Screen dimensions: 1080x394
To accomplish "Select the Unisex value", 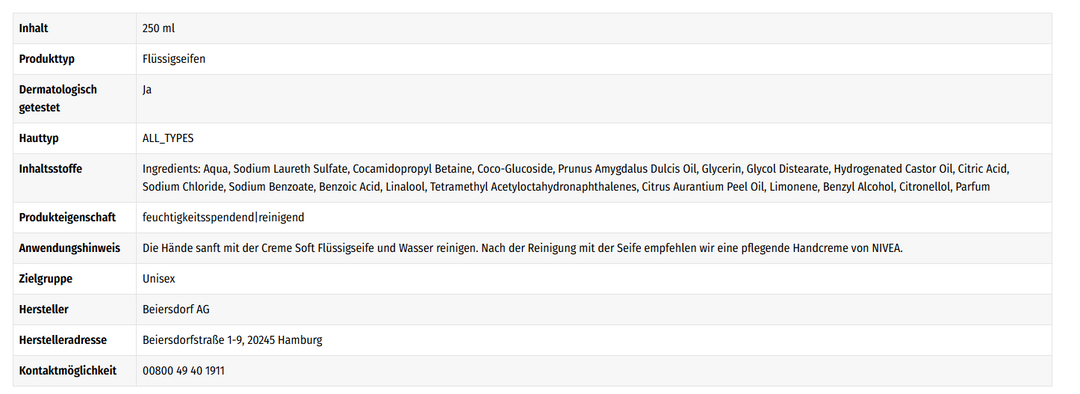I will tap(158, 279).
